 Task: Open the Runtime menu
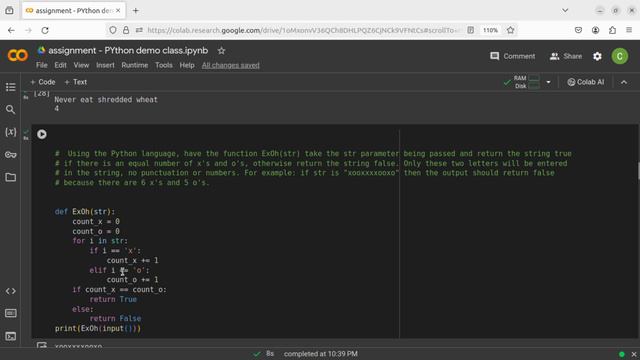point(135,65)
